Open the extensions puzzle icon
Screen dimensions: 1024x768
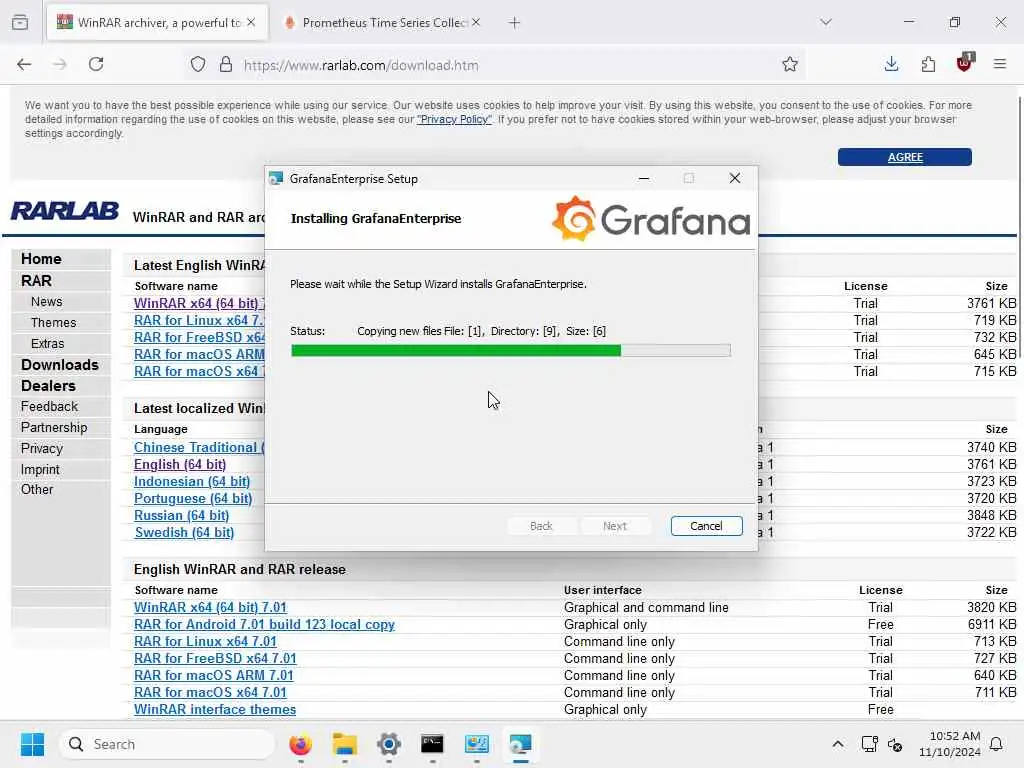coord(928,64)
